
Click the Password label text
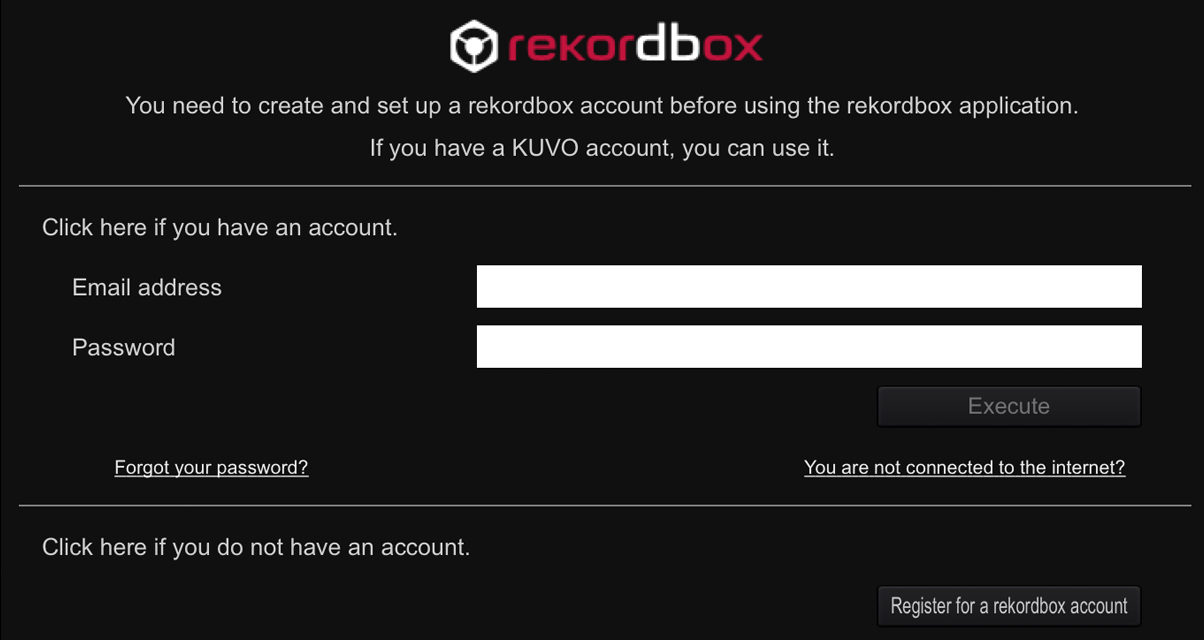pos(124,348)
